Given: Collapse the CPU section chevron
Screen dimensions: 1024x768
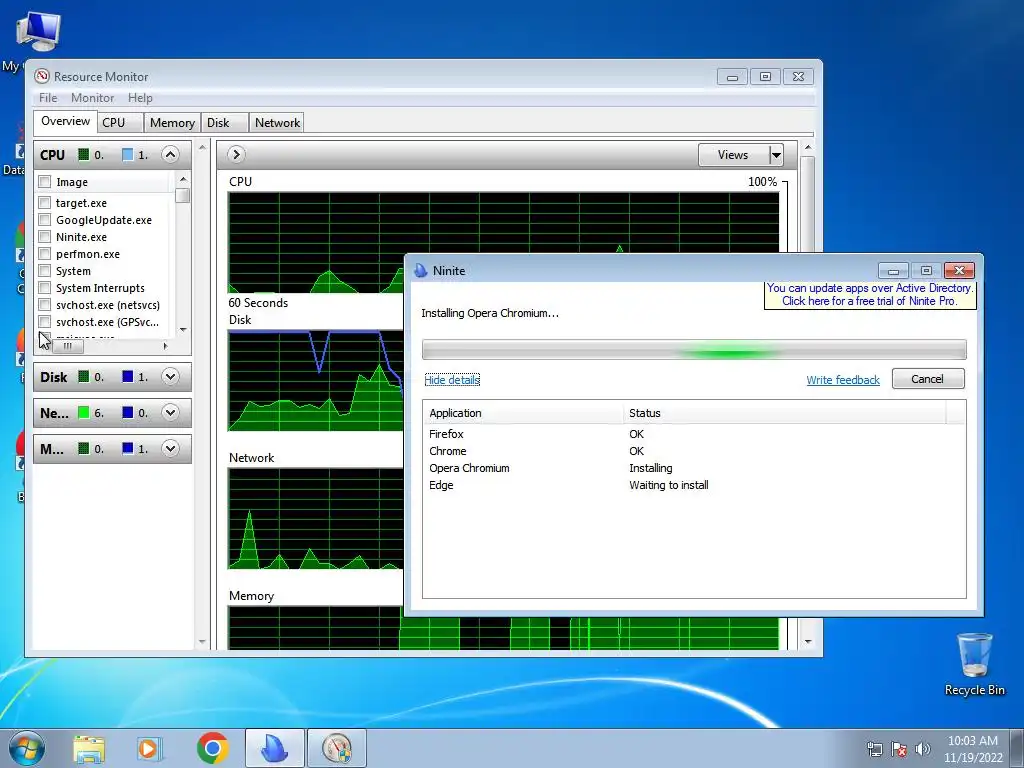Looking at the screenshot, I should (x=170, y=155).
